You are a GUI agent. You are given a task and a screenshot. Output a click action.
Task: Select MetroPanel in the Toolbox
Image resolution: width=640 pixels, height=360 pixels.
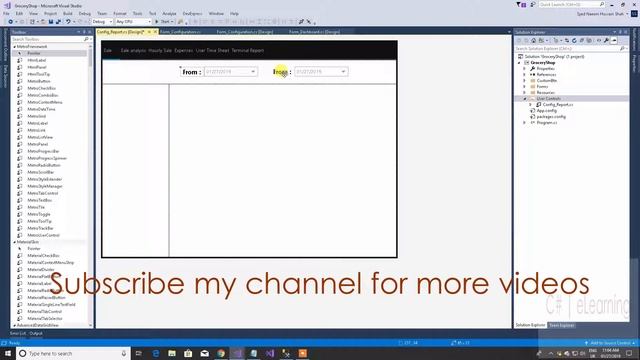(38, 144)
